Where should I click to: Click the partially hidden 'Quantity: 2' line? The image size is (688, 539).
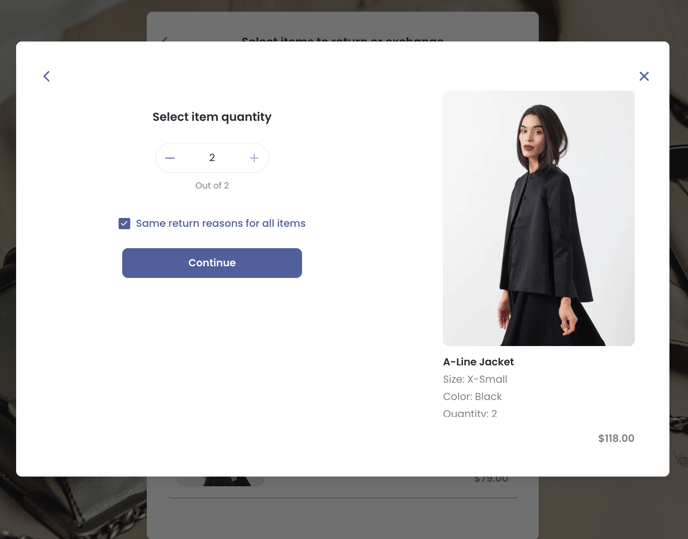coord(470,413)
